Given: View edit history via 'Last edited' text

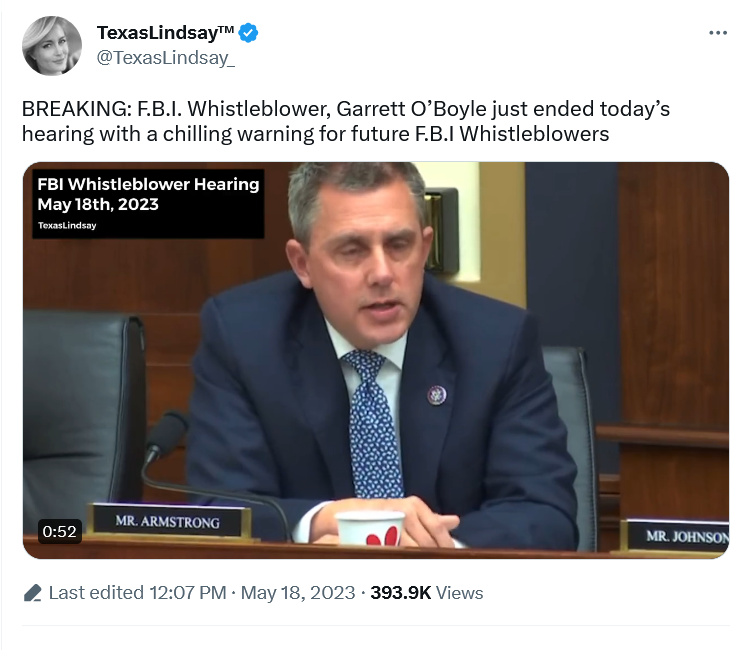Looking at the screenshot, I should 96,593.
